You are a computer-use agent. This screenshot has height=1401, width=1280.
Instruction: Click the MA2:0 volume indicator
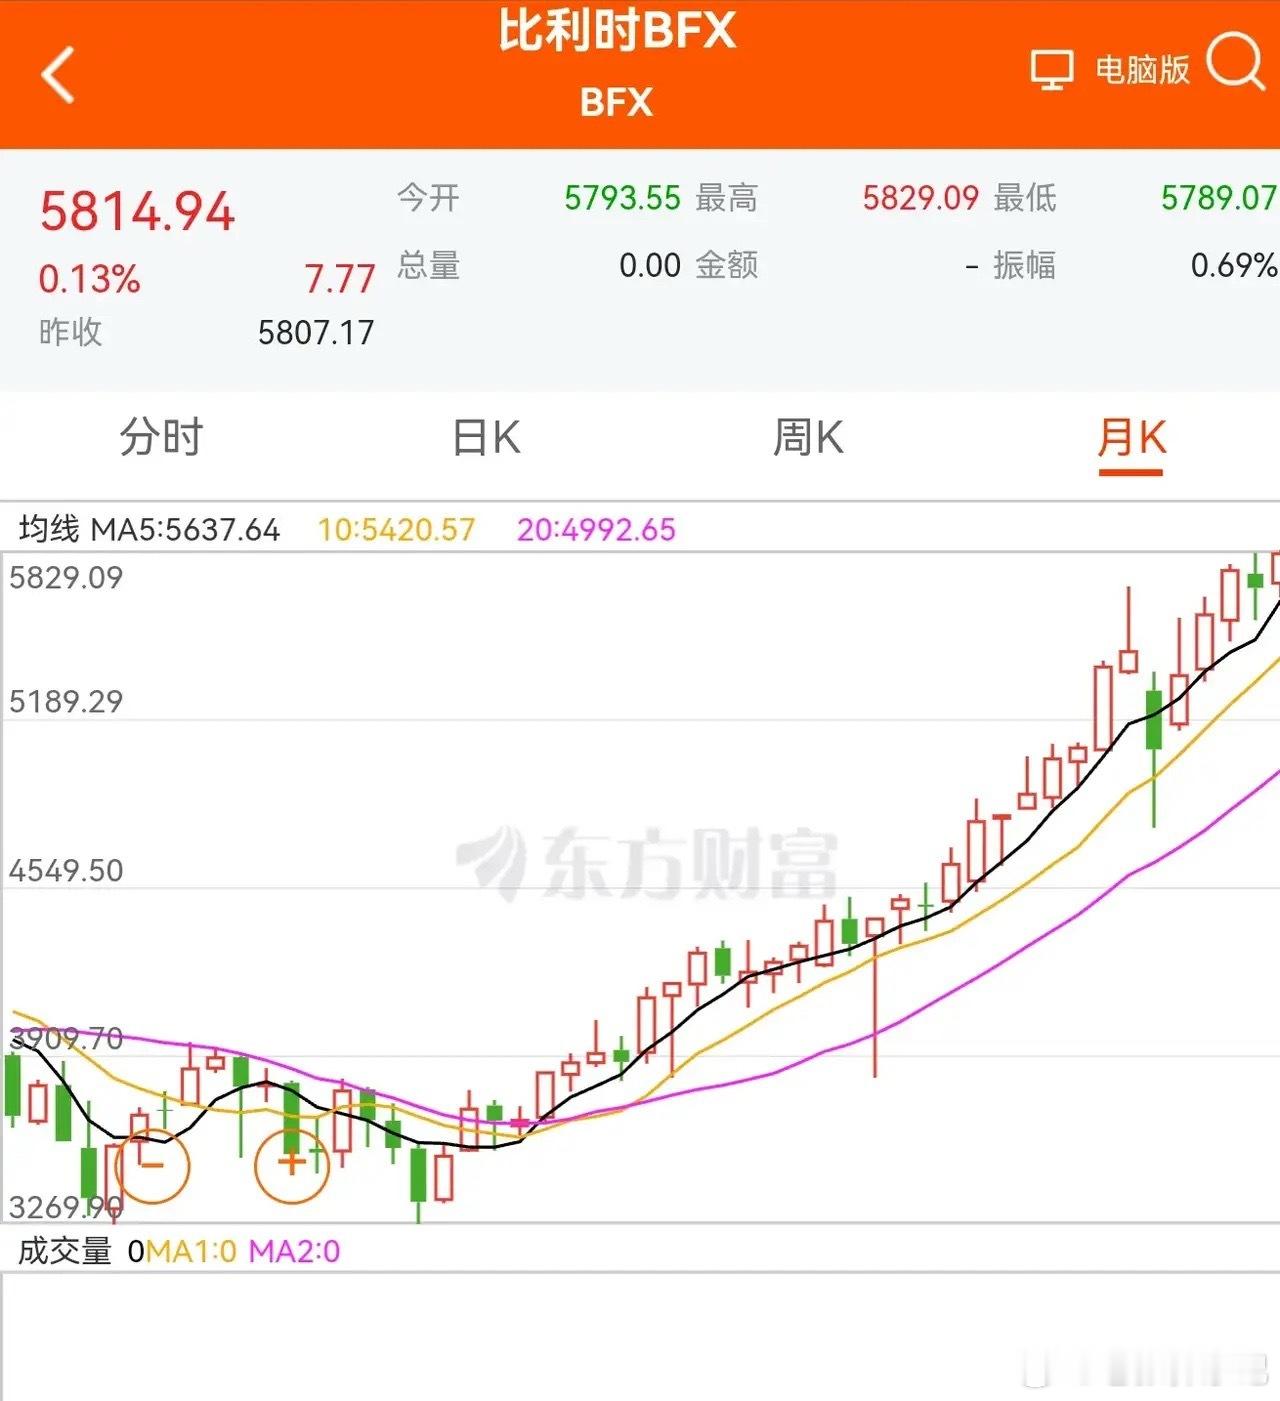pos(294,1251)
